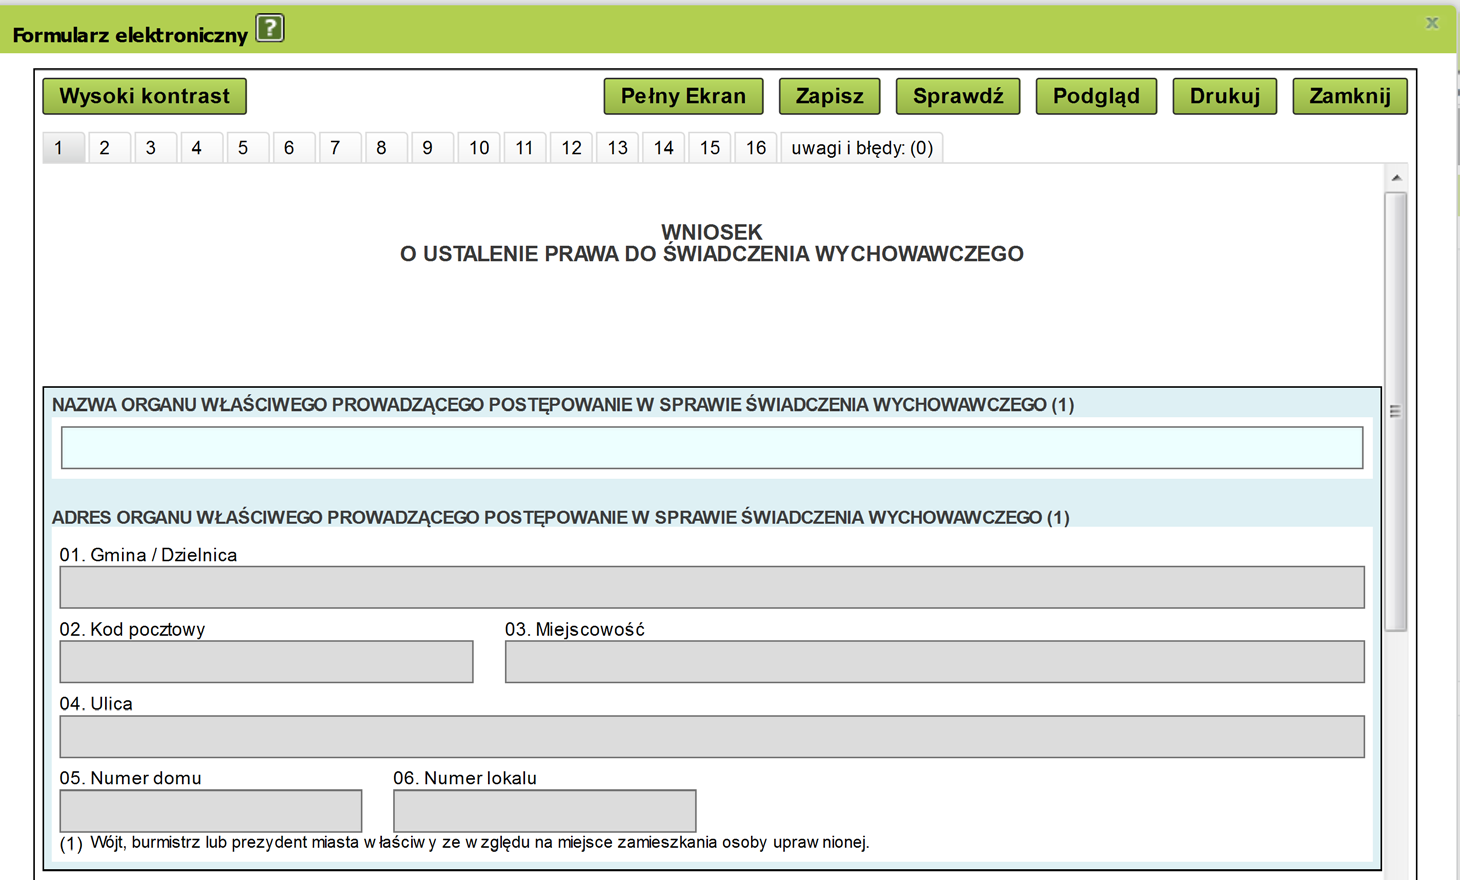Open page tab 6
1460x880 pixels.
[x=293, y=148]
